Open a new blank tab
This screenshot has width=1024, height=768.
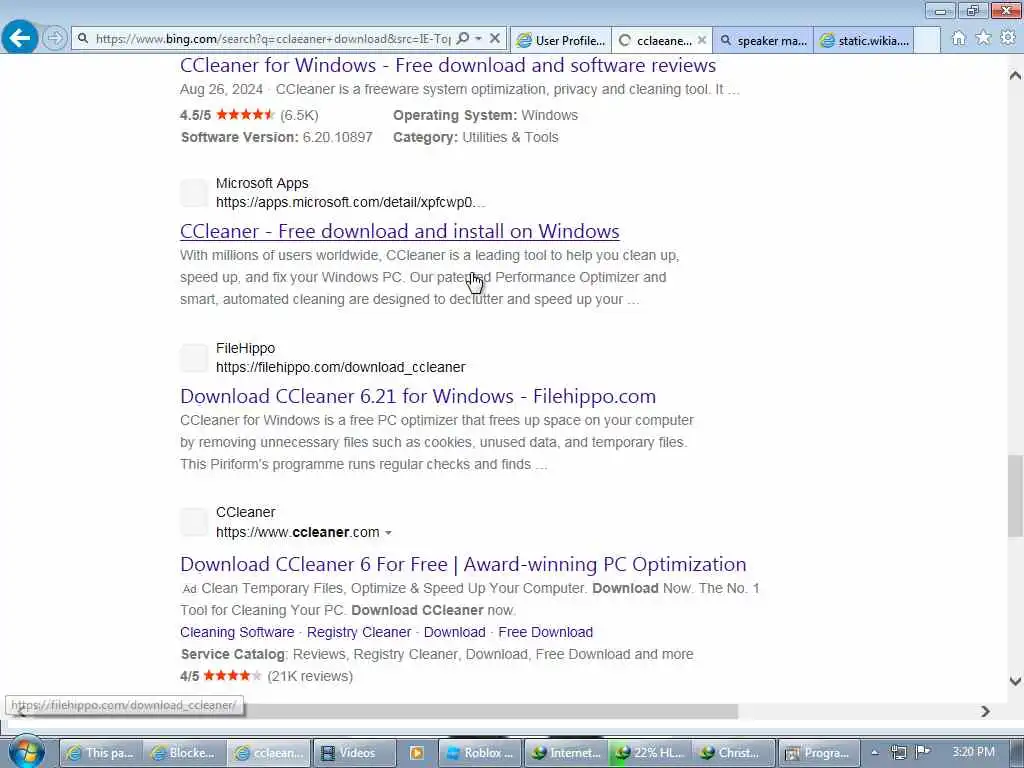[x=927, y=40]
